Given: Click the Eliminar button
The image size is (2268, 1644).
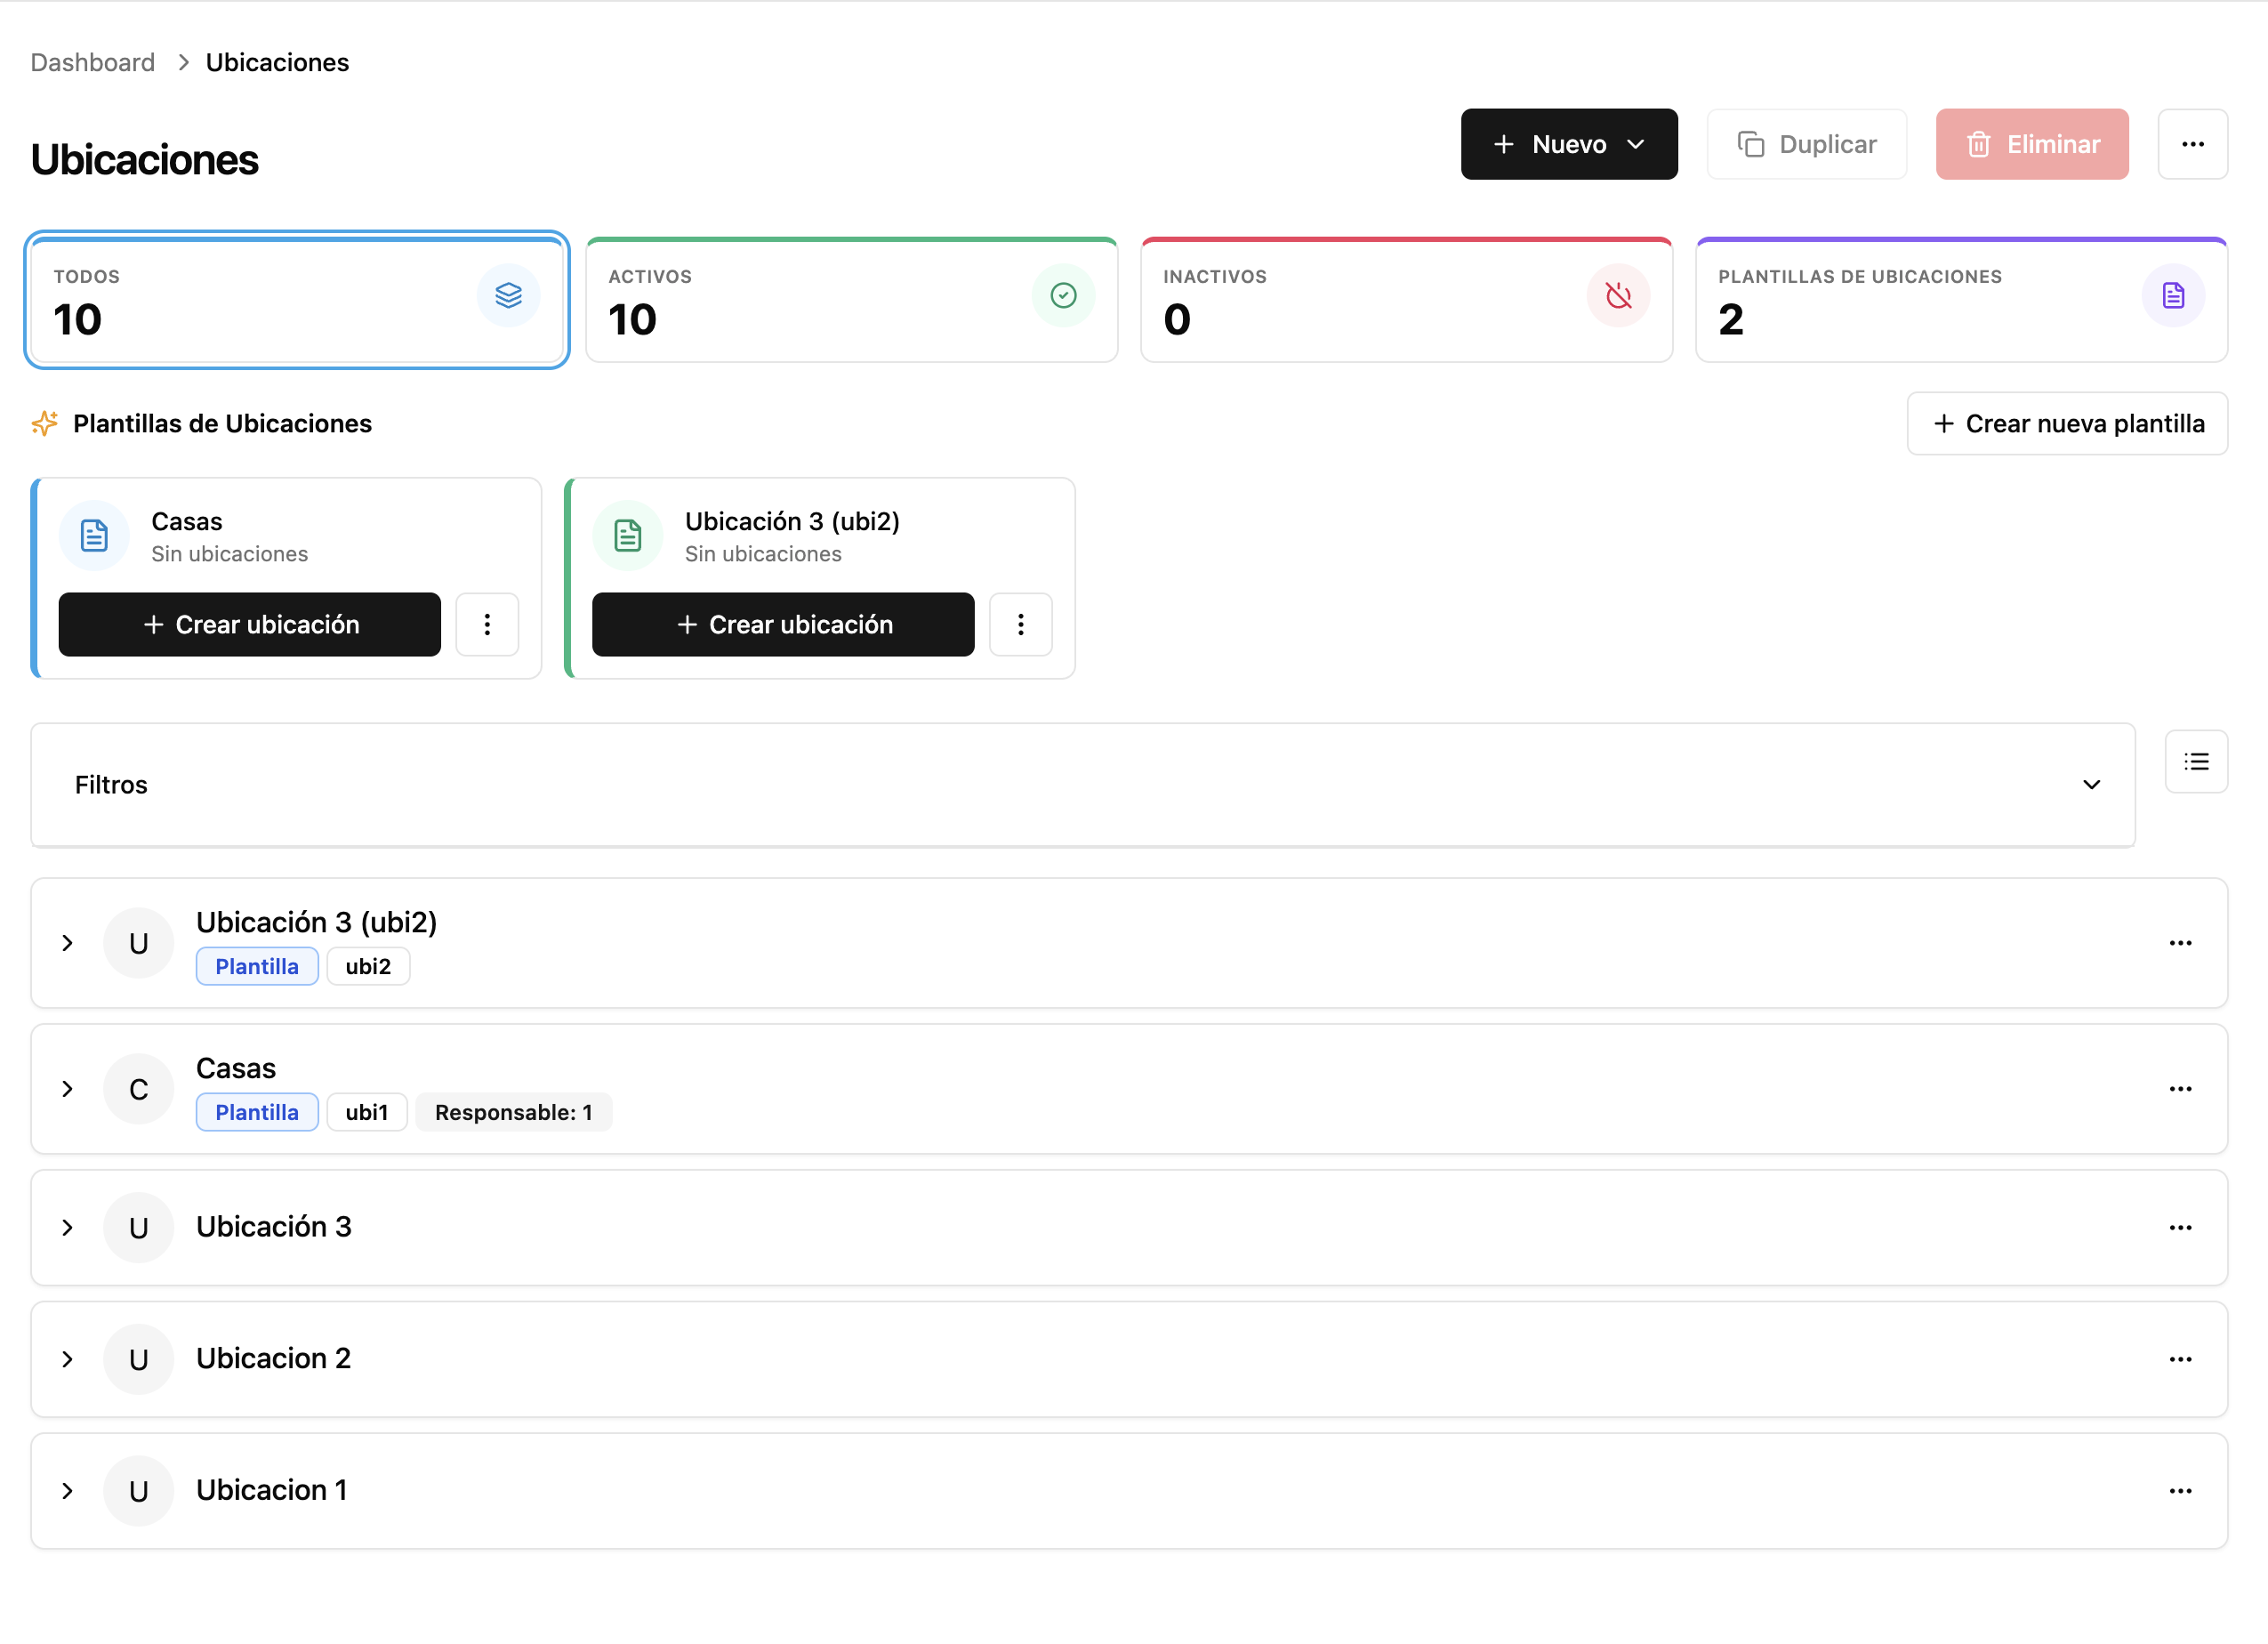Looking at the screenshot, I should (x=2032, y=144).
